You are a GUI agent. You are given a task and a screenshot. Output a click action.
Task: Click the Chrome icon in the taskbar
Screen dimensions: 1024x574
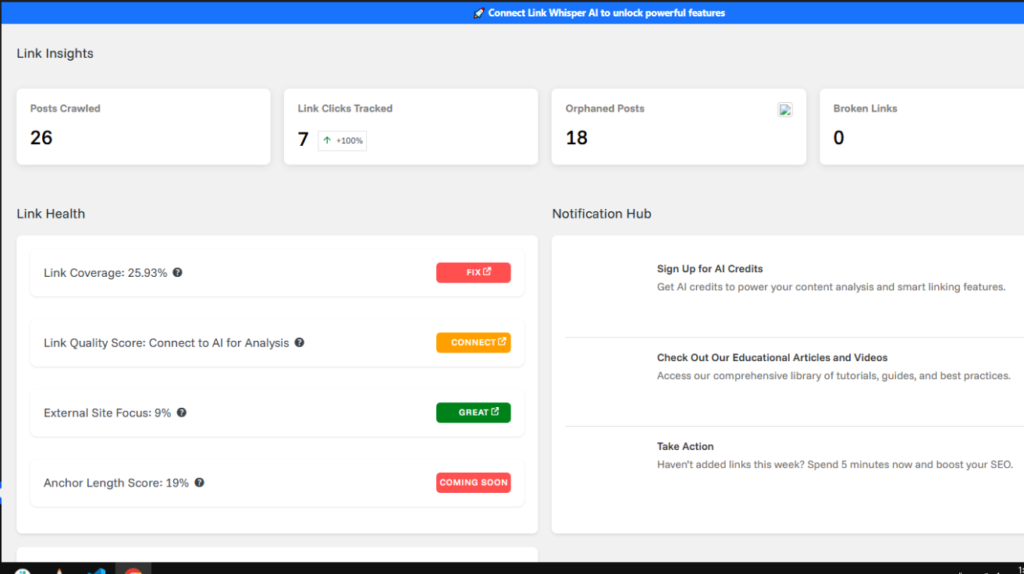pyautogui.click(x=133, y=571)
